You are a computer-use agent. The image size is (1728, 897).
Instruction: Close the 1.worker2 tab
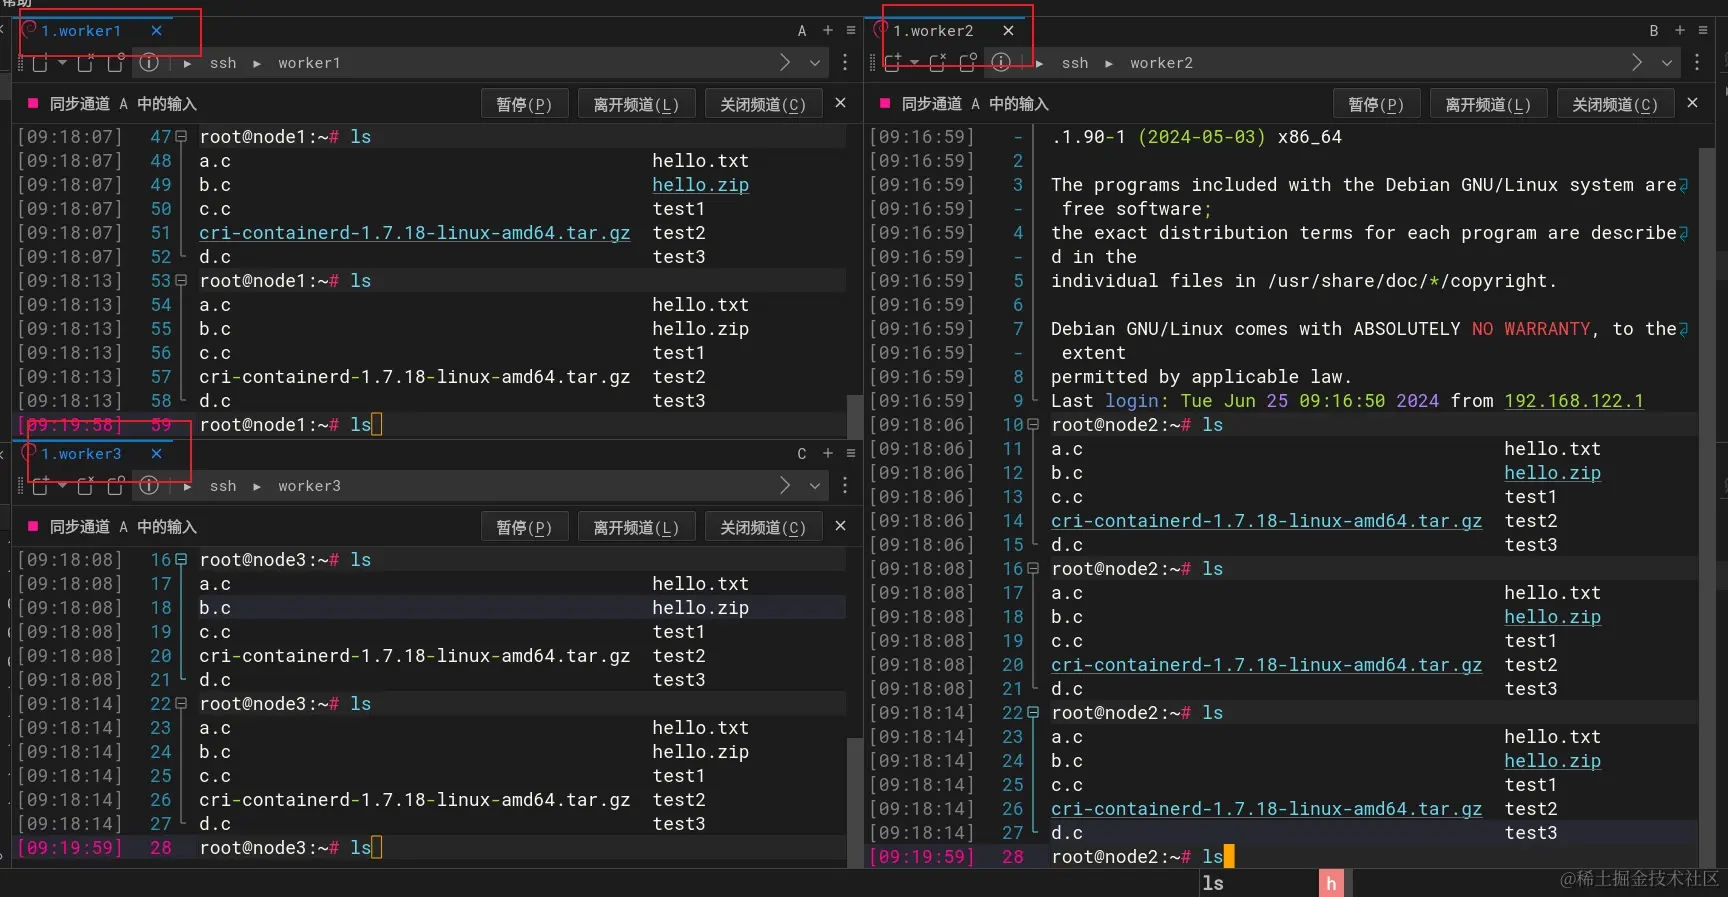click(1009, 31)
